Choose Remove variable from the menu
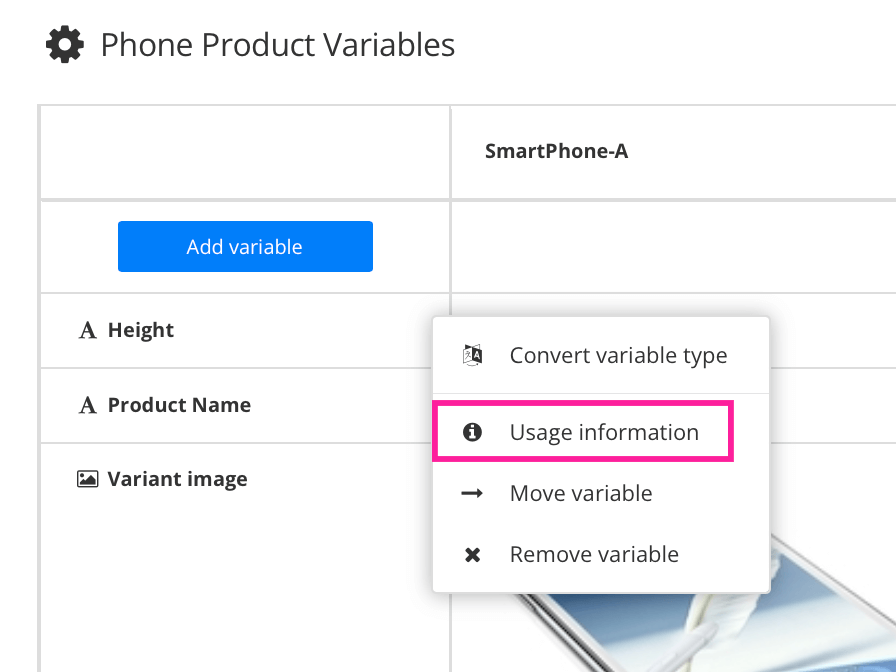The image size is (896, 672). tap(594, 554)
